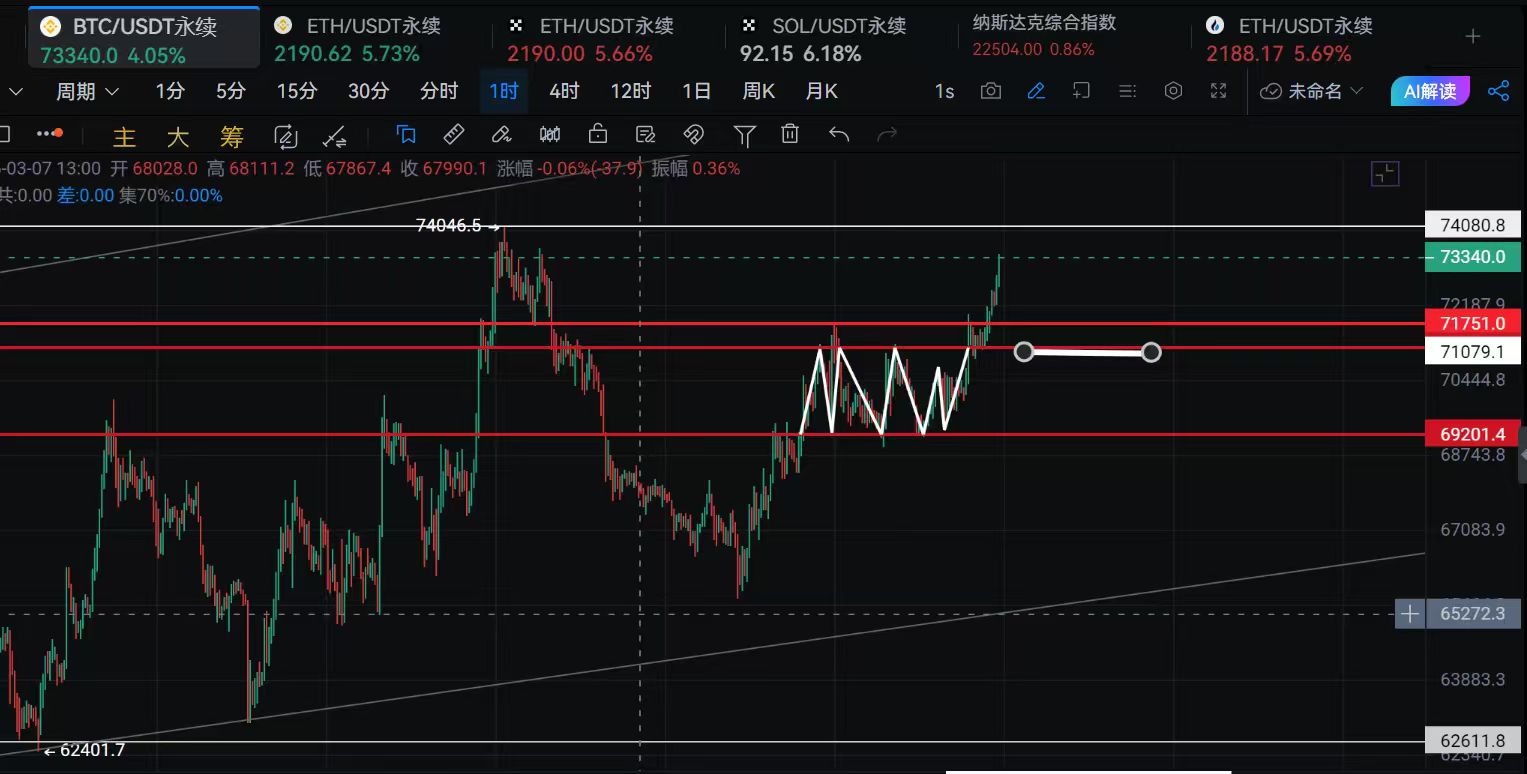Image resolution: width=1527 pixels, height=774 pixels.
Task: Enter fullscreen with the expand icon
Action: (1218, 92)
